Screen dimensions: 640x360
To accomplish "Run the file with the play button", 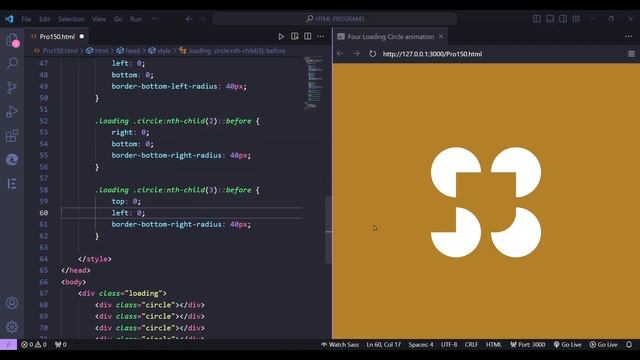I will coord(281,36).
